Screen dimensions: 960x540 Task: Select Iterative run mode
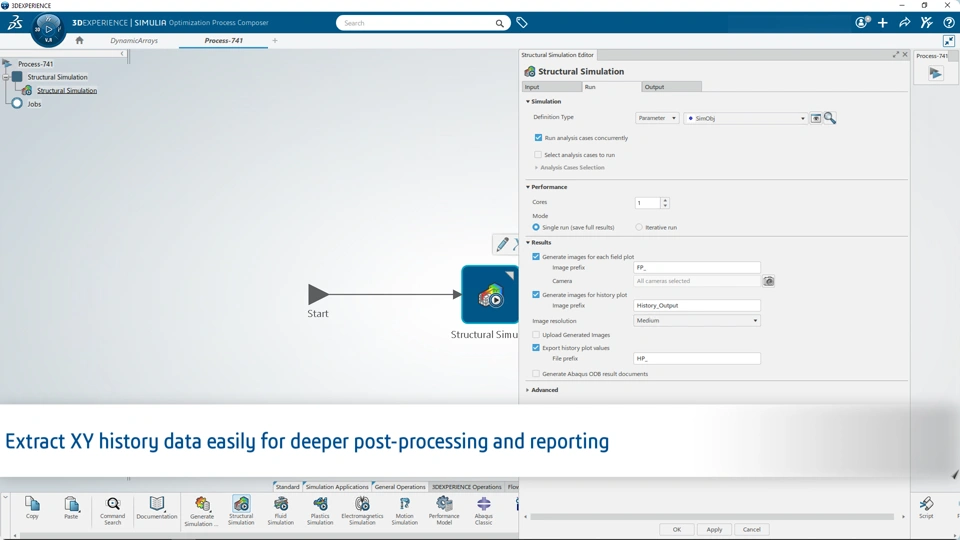(x=639, y=227)
